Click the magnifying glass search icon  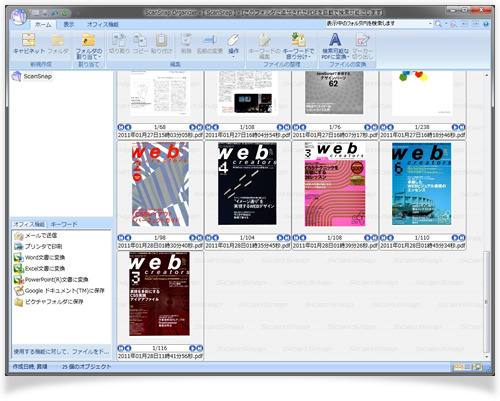point(439,24)
